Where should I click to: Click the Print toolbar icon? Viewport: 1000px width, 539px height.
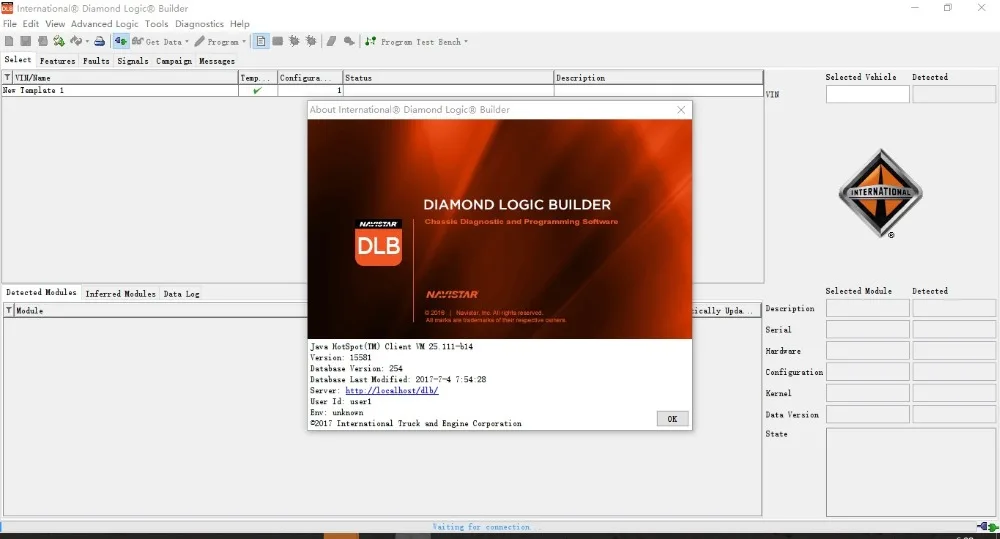(x=99, y=41)
